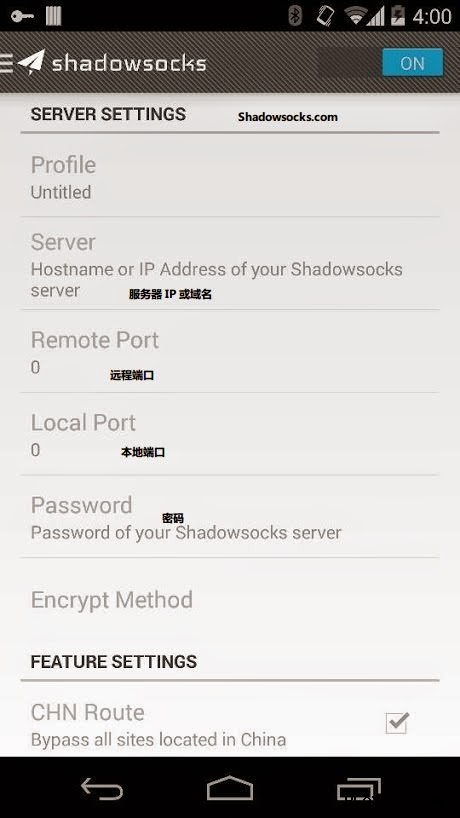The width and height of the screenshot is (460, 818).
Task: Open the Encrypt Method selection
Action: pyautogui.click(x=230, y=599)
